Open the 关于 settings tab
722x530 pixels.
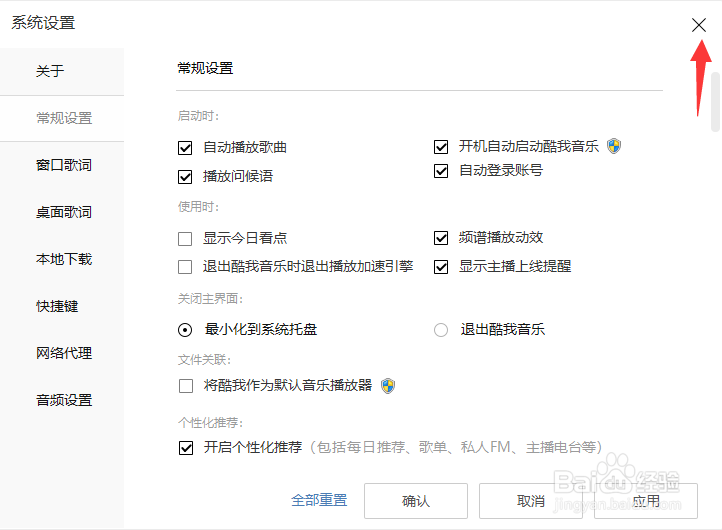coord(62,71)
